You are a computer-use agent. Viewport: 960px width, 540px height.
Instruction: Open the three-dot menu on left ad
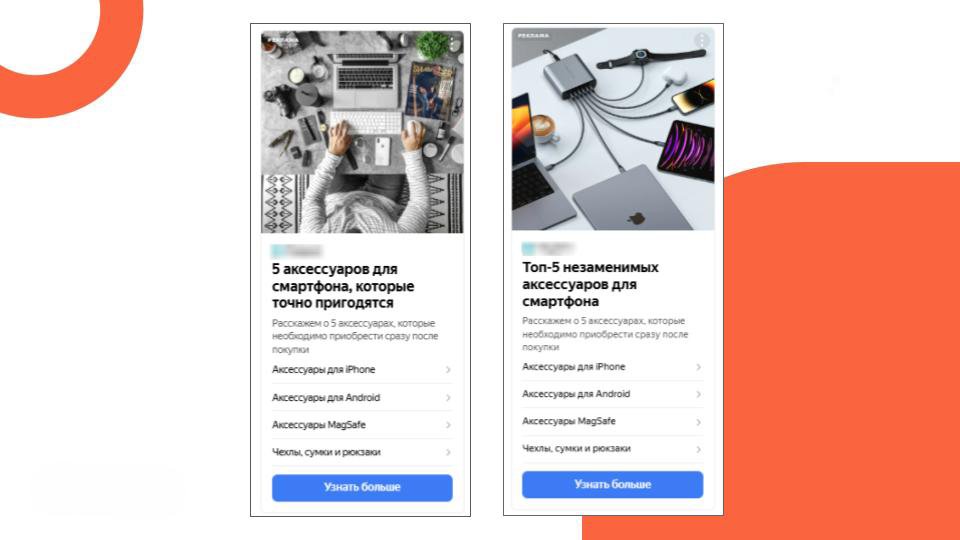(x=452, y=43)
